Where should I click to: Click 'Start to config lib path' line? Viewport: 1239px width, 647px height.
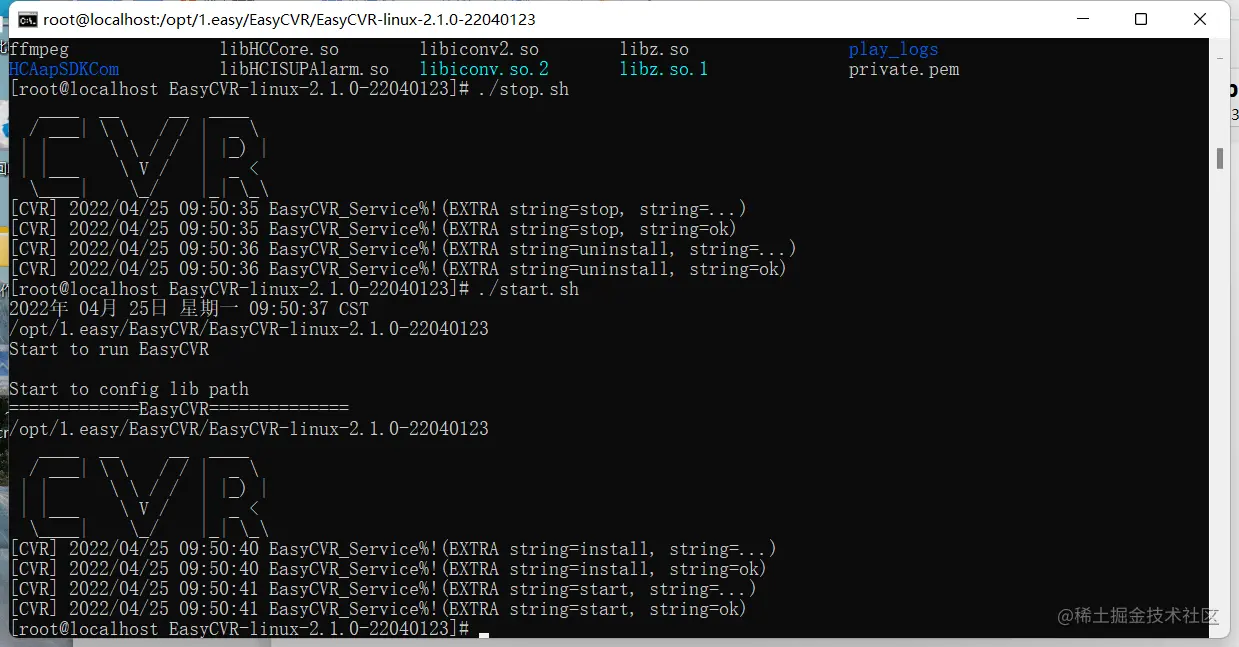129,389
